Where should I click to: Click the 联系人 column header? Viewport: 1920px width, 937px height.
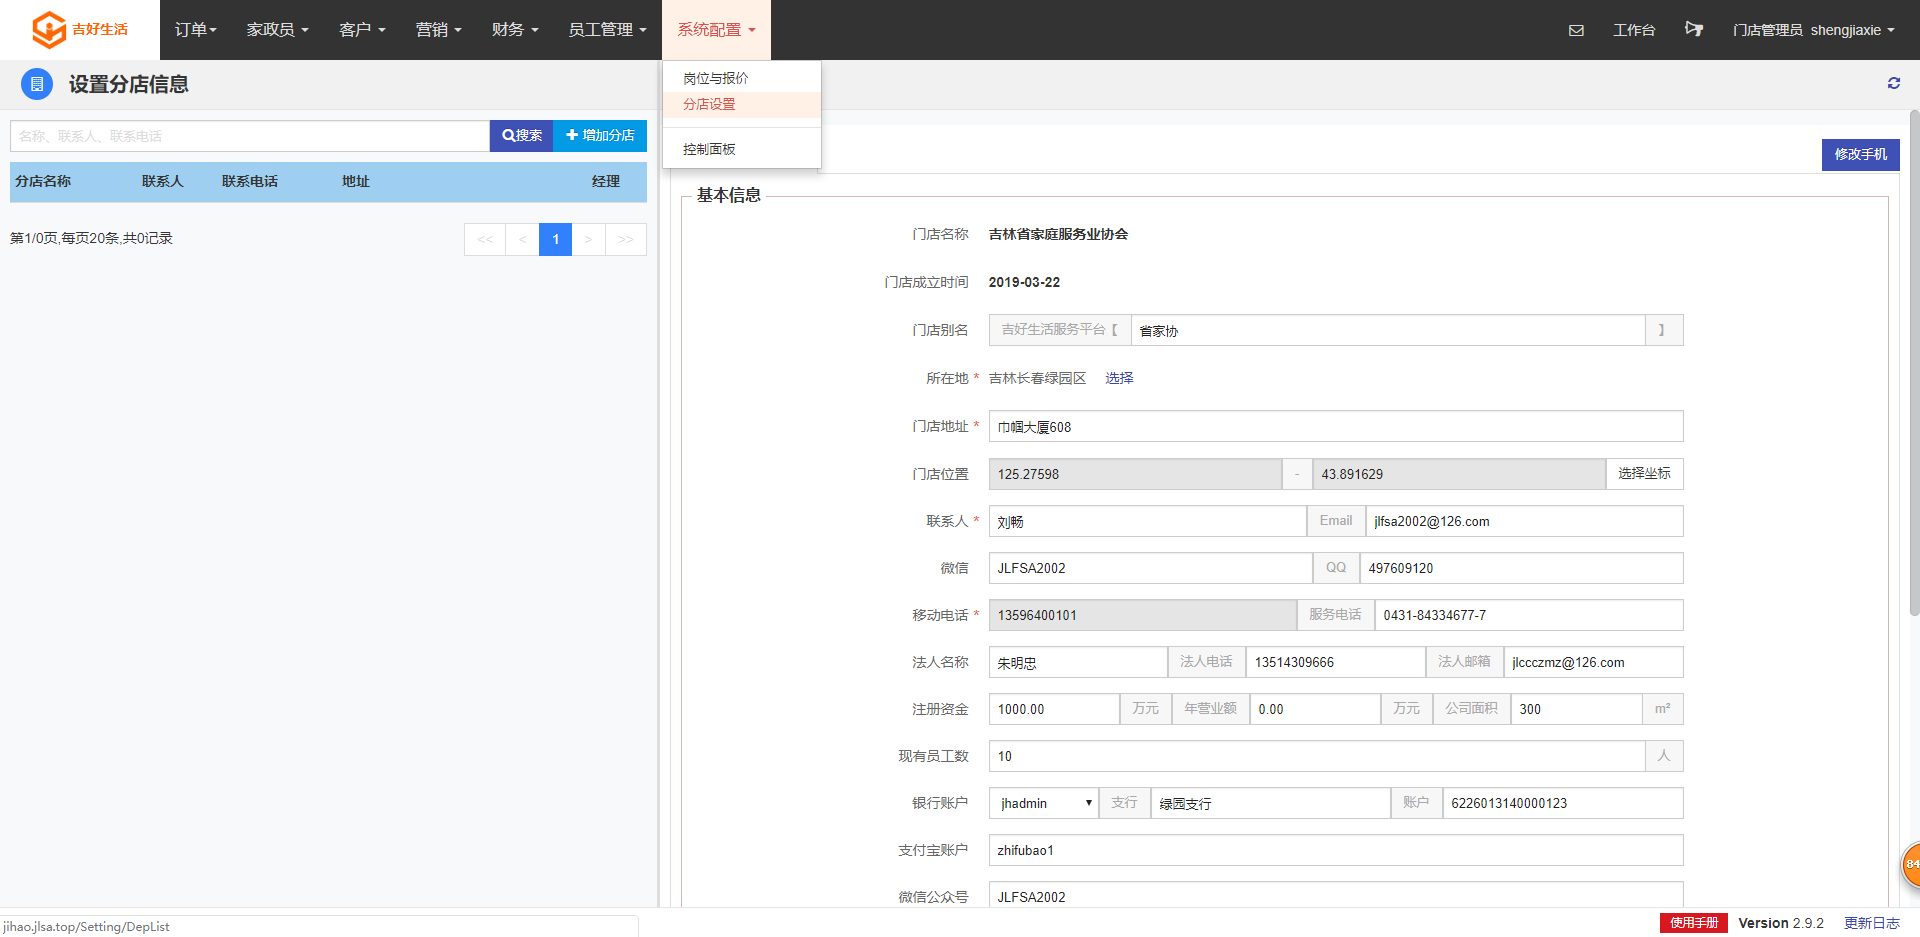pyautogui.click(x=162, y=181)
